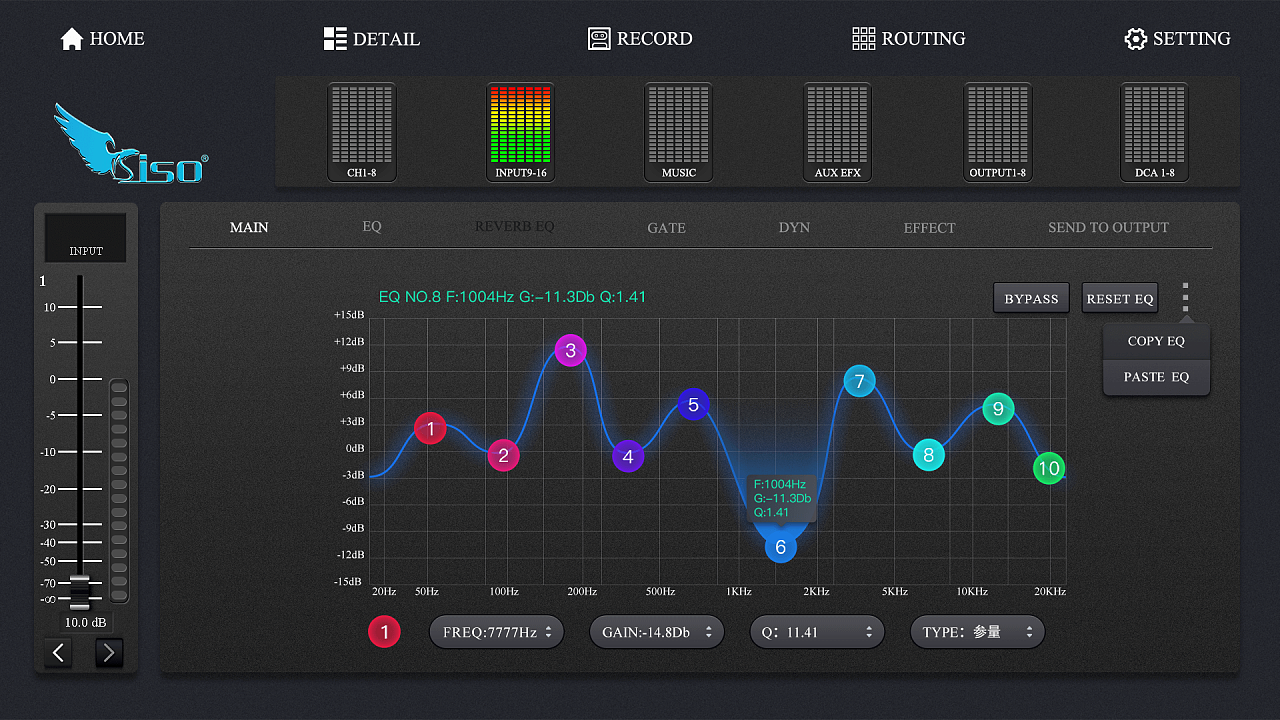Screen dimensions: 1280x720
Task: Click the INPUT channel name display
Action: click(86, 238)
